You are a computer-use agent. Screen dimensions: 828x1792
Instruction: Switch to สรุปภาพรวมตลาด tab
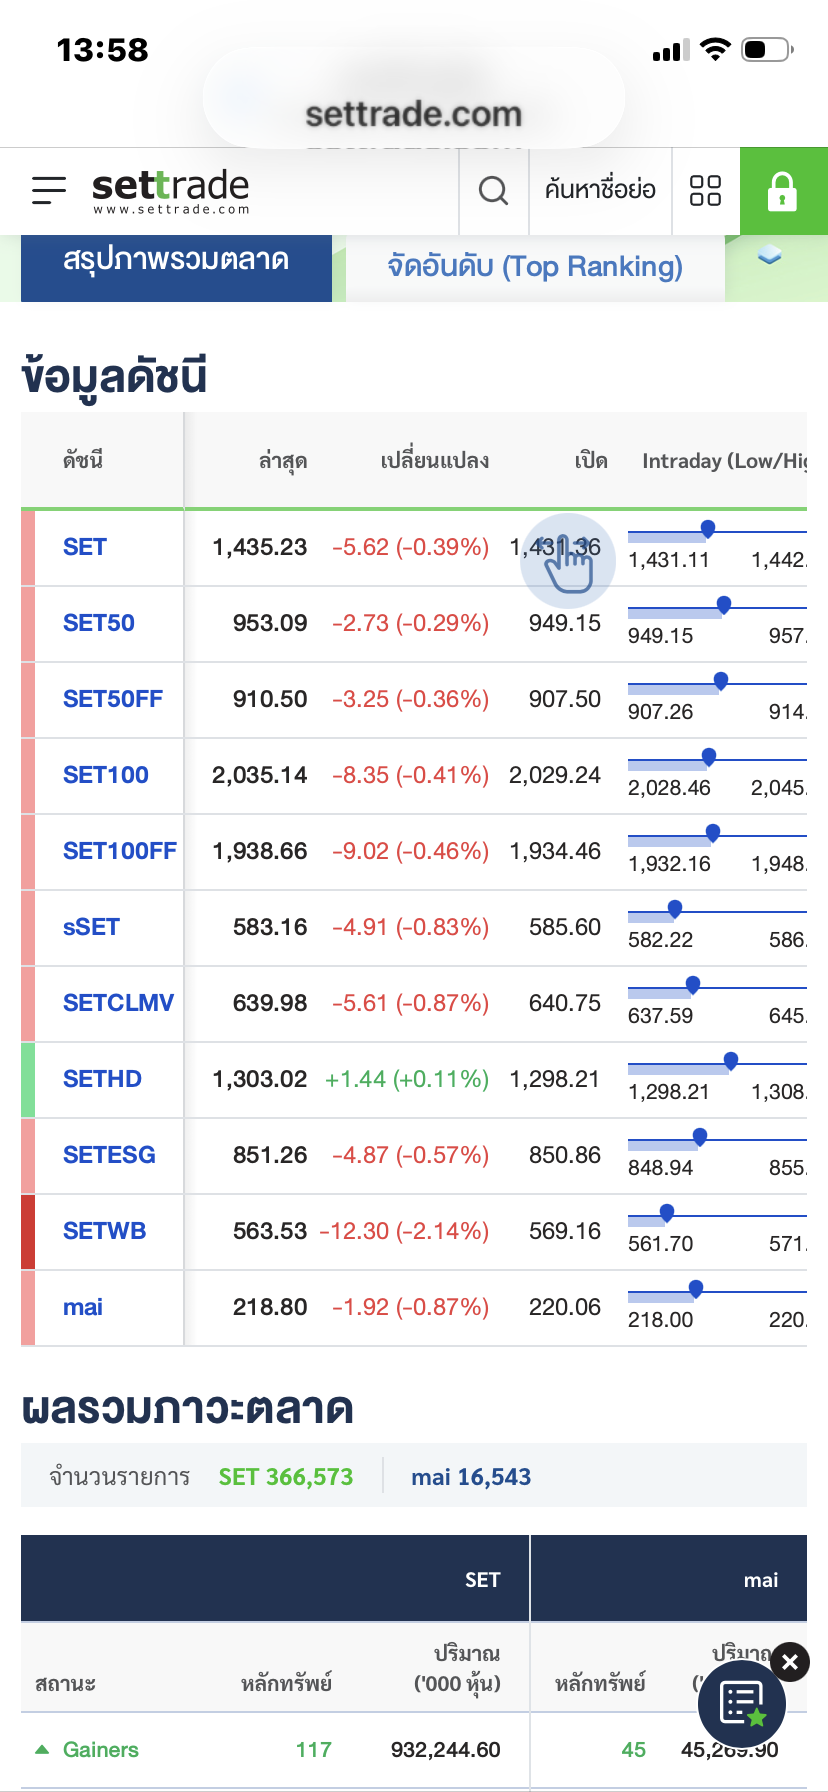pos(176,261)
